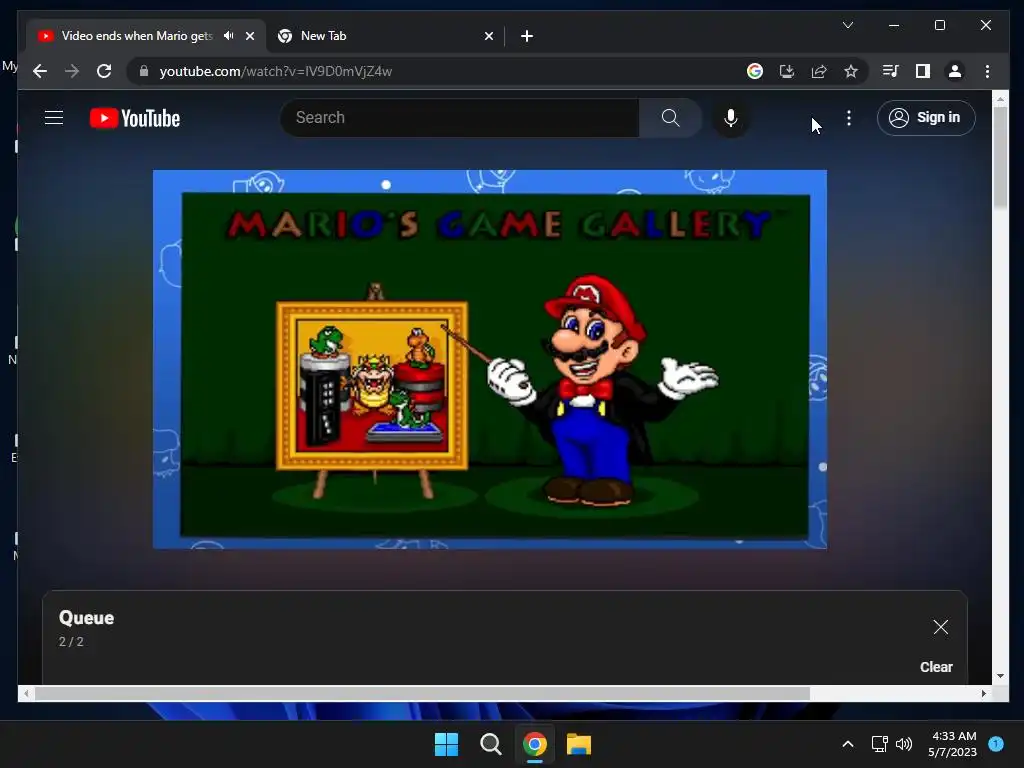Click Chrome in the taskbar
This screenshot has height=768, width=1024.
pyautogui.click(x=534, y=744)
